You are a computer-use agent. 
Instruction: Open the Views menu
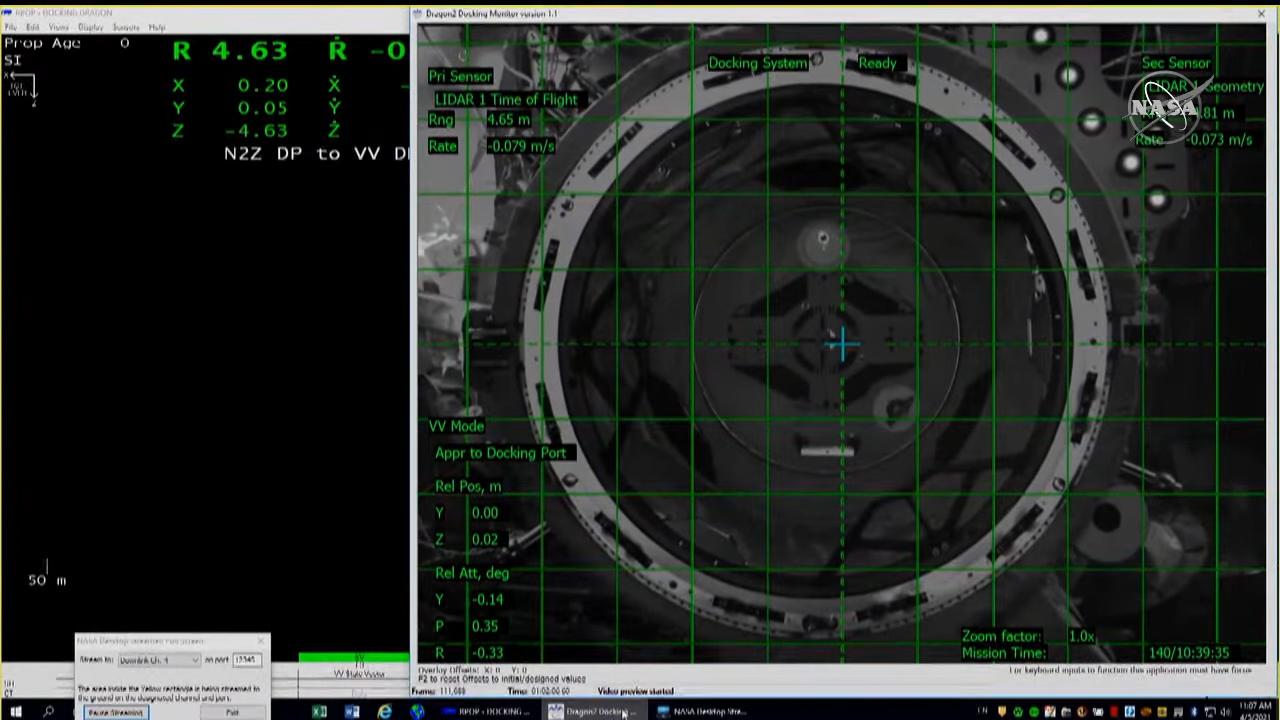coord(58,27)
